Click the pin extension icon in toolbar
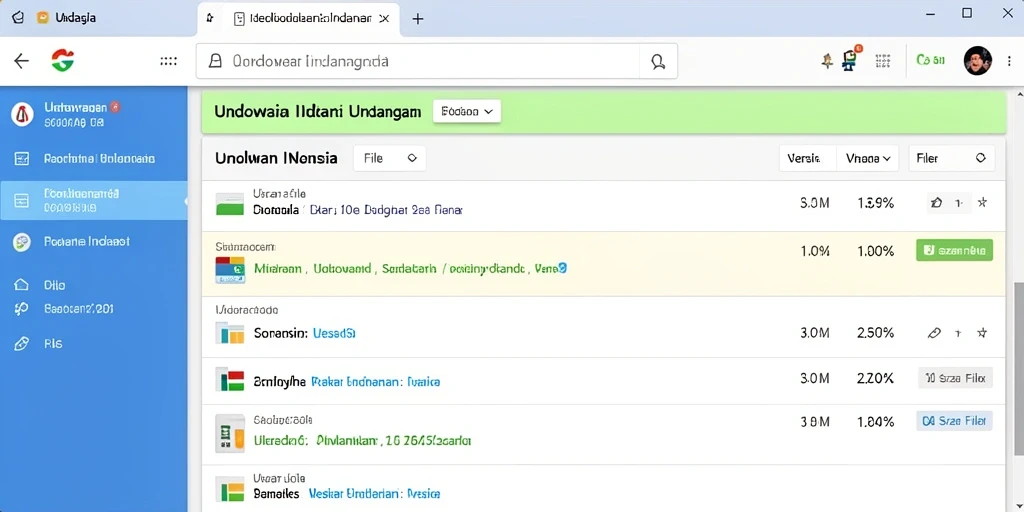Image resolution: width=1024 pixels, height=512 pixels. 827,61
